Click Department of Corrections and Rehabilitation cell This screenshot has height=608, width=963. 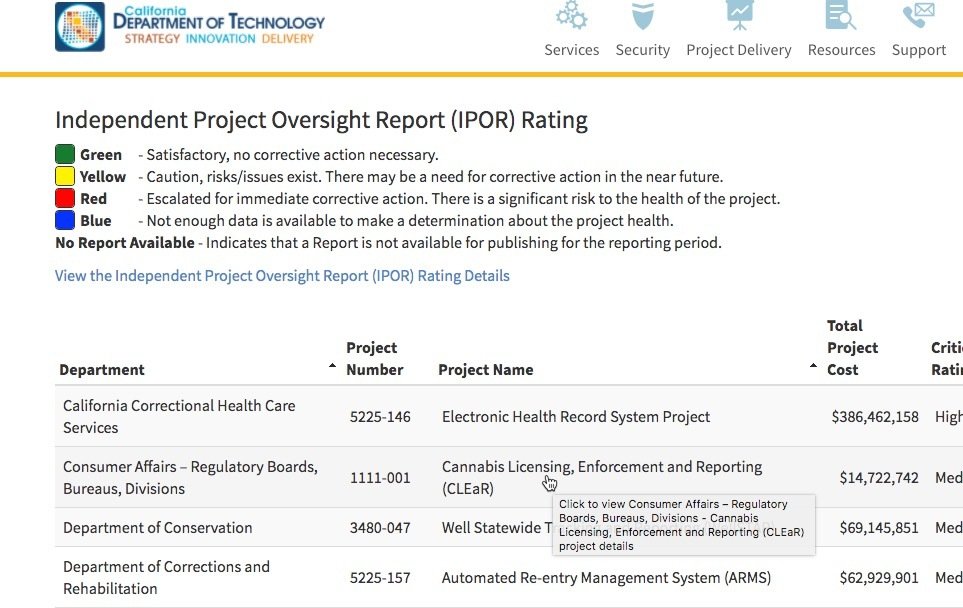point(166,577)
